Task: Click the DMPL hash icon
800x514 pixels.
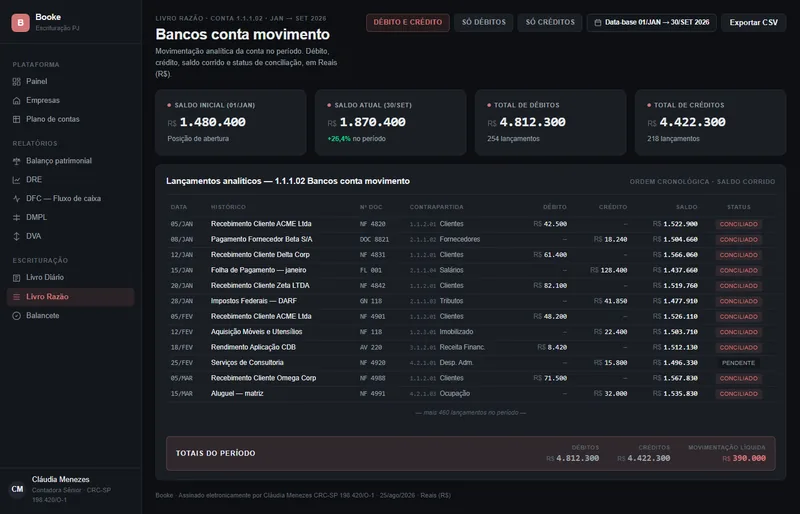Action: pos(16,217)
